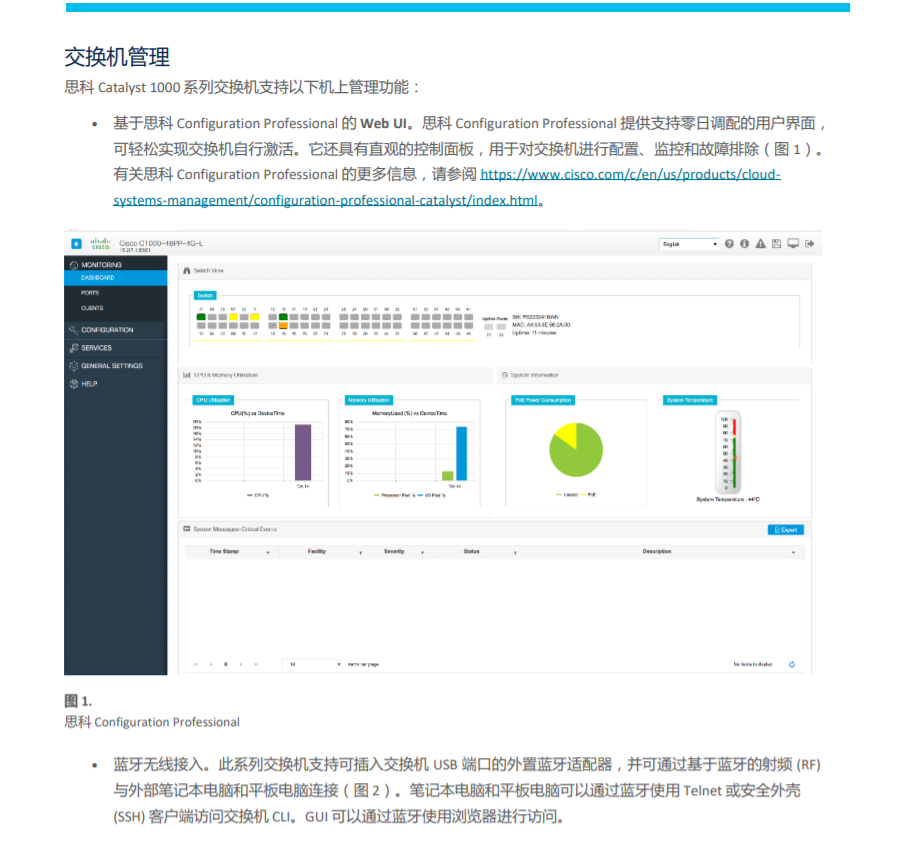Click the lifebuoy icon beside HELP
The width and height of the screenshot is (913, 847).
coord(73,384)
